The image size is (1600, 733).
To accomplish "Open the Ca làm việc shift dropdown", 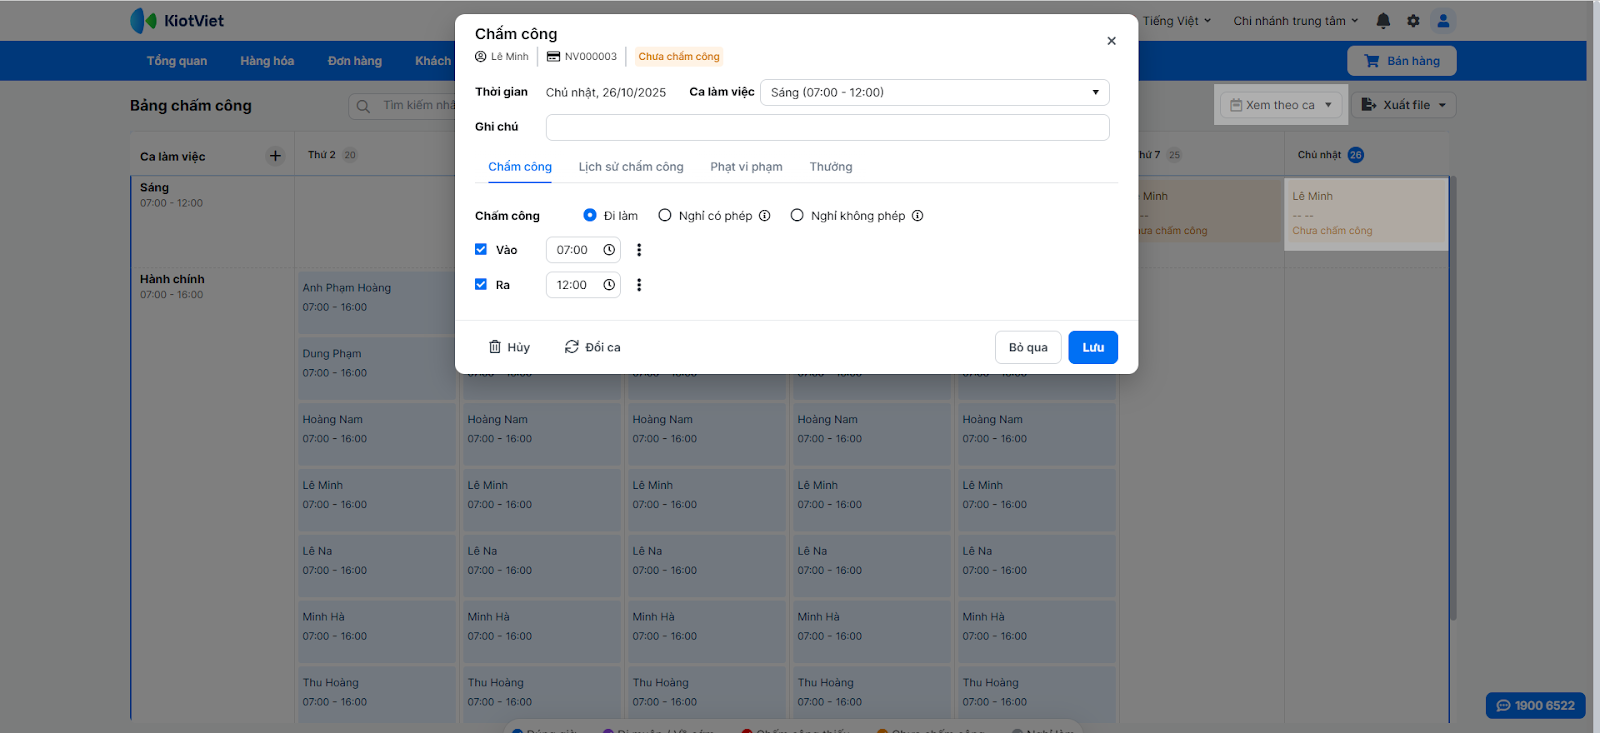I will coord(935,92).
